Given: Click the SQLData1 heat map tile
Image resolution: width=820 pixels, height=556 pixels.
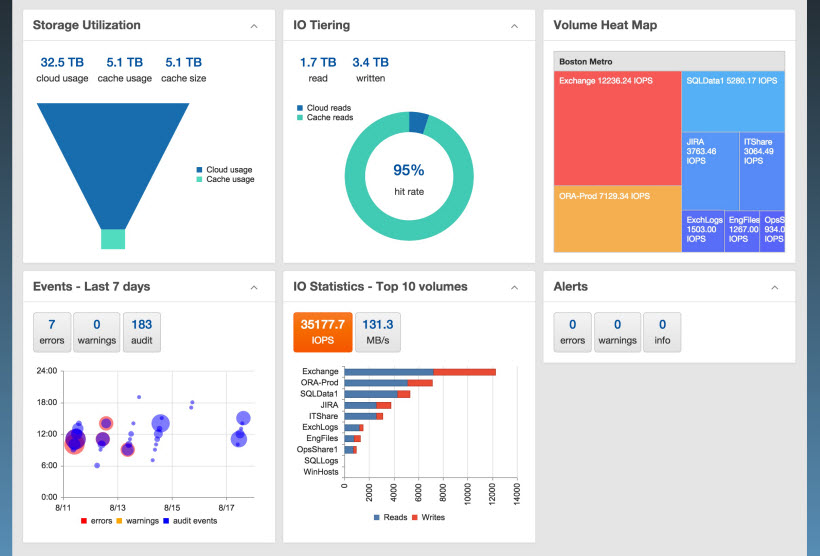Looking at the screenshot, I should coord(734,101).
